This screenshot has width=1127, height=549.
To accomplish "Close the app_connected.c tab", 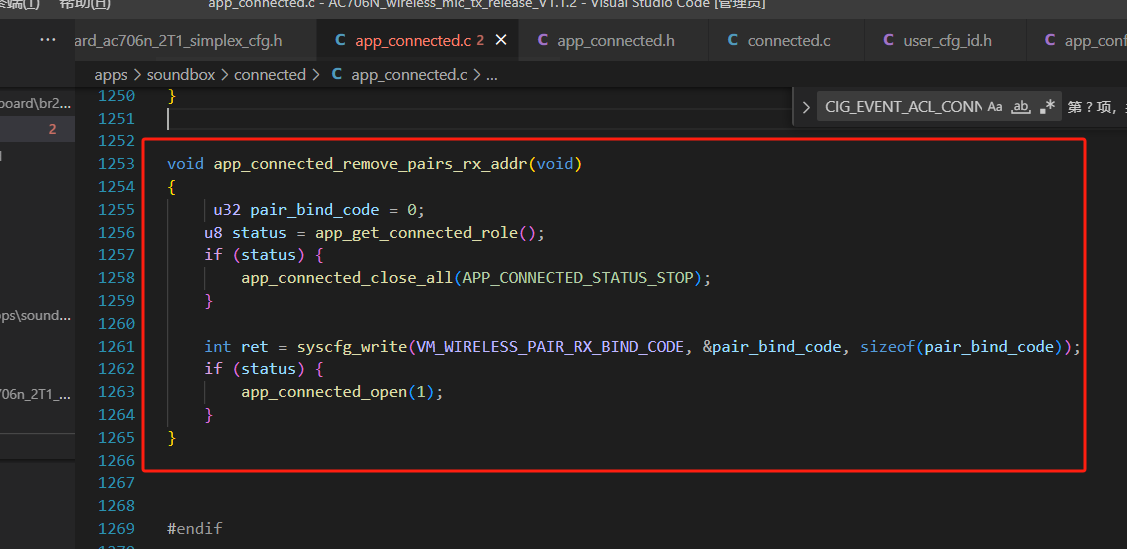I will [501, 40].
